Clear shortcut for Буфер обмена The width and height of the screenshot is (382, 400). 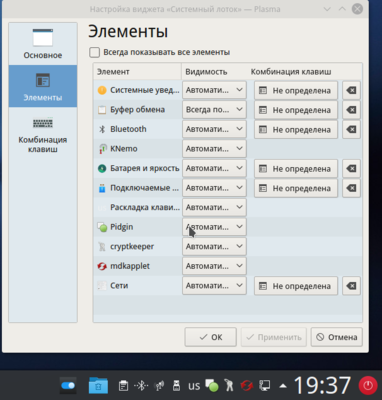(351, 110)
